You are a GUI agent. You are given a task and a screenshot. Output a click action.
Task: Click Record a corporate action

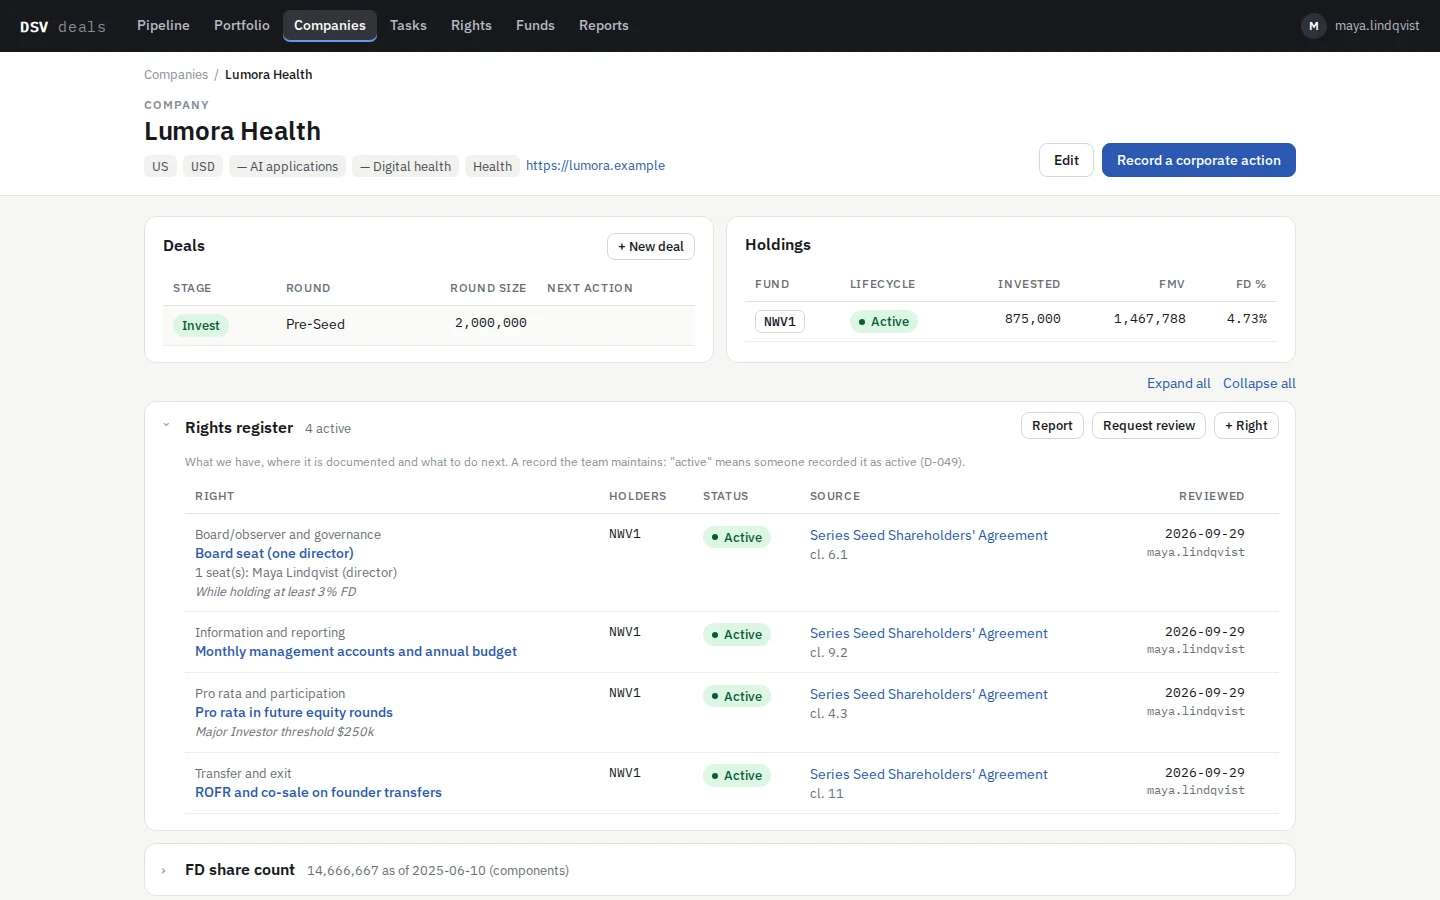[1199, 160]
